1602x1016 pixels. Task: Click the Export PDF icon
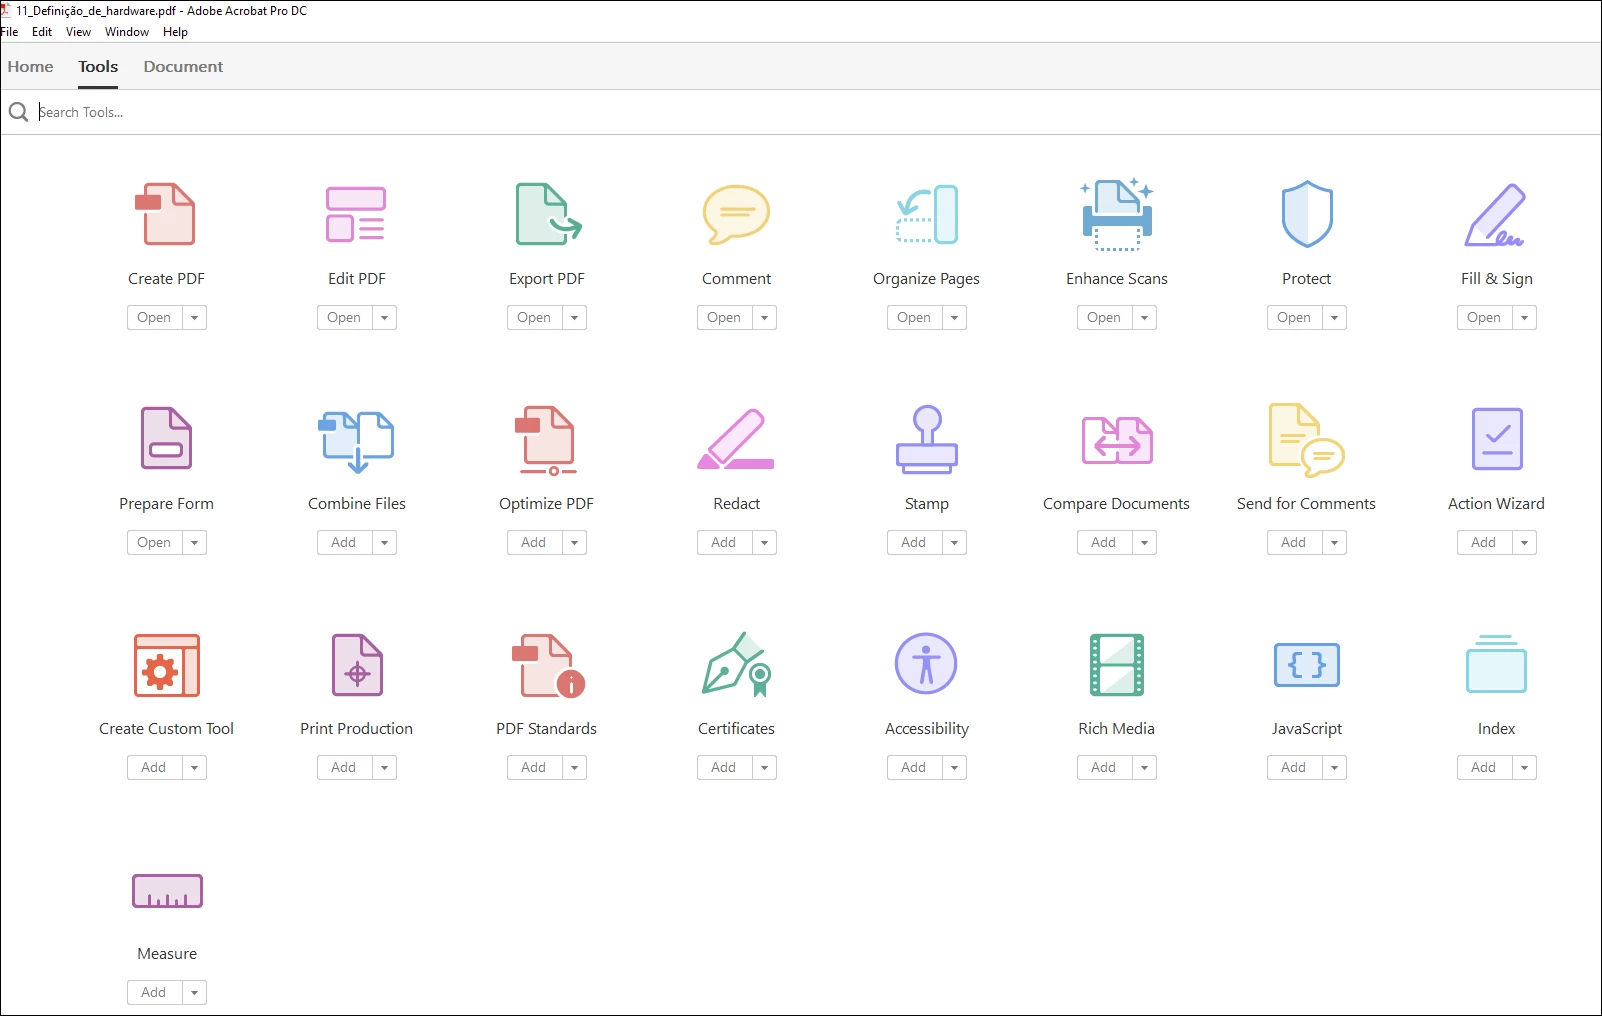[548, 214]
